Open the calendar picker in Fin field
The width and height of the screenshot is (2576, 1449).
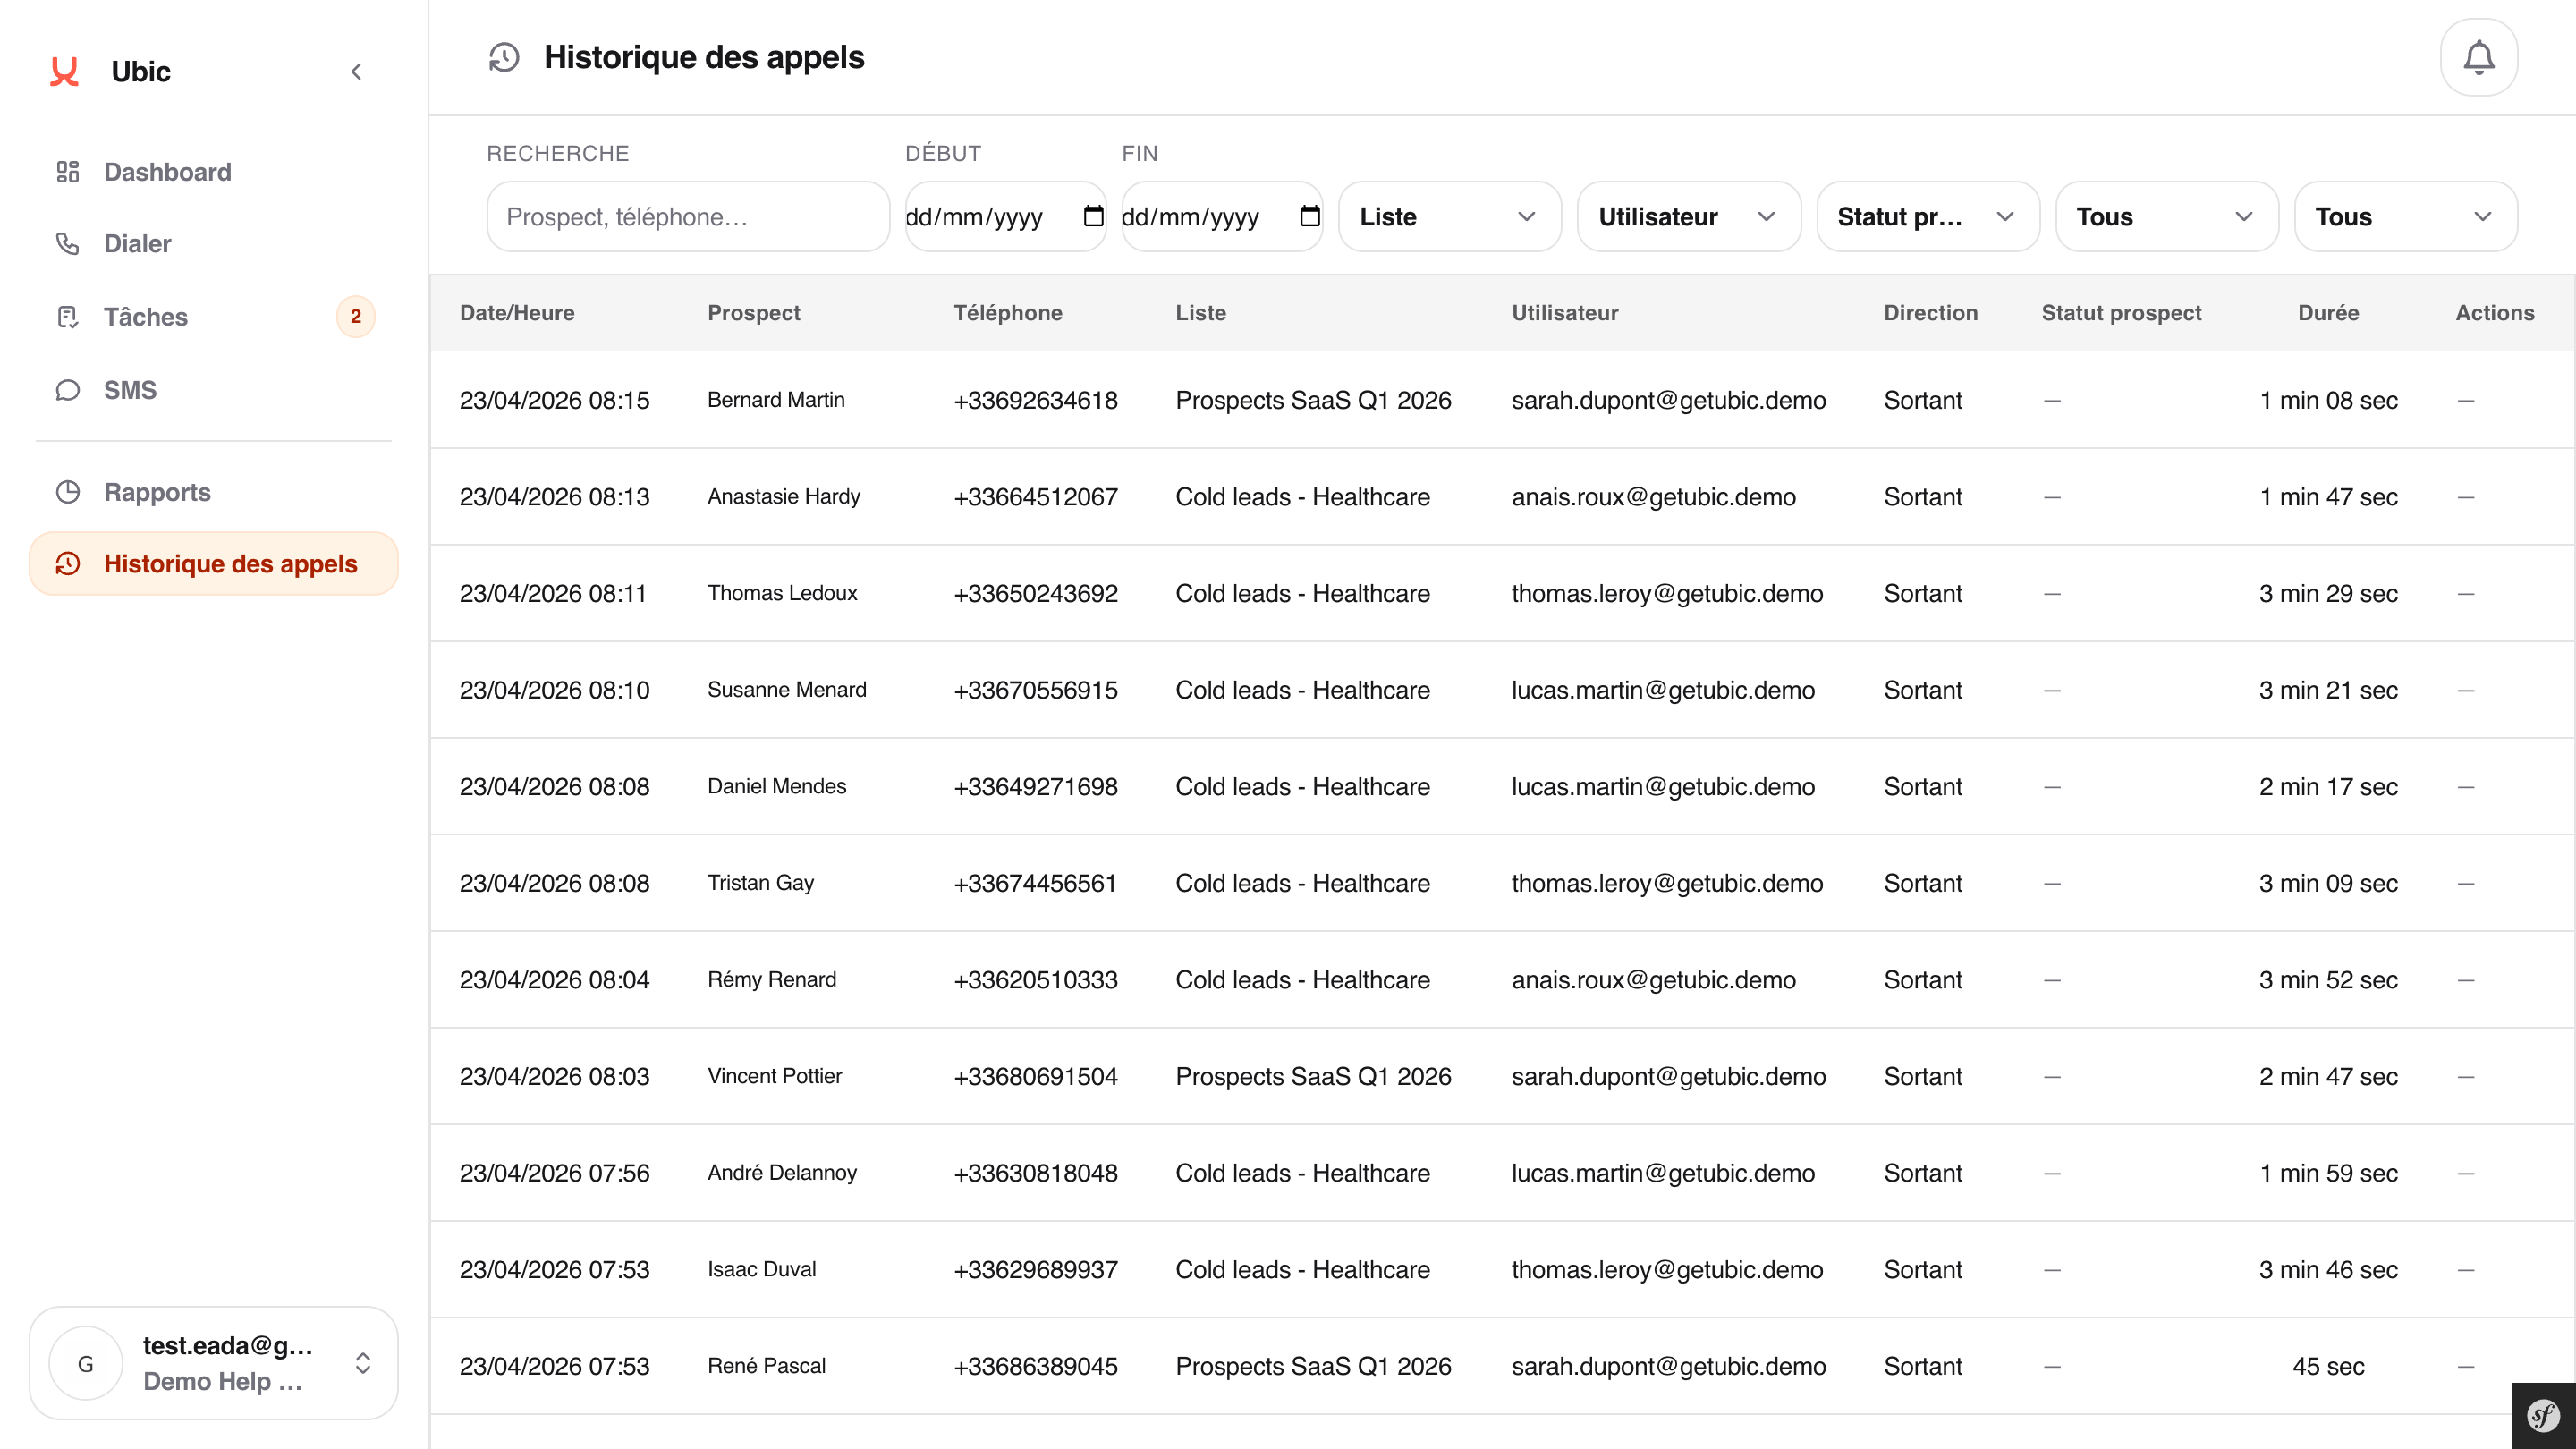1309,216
